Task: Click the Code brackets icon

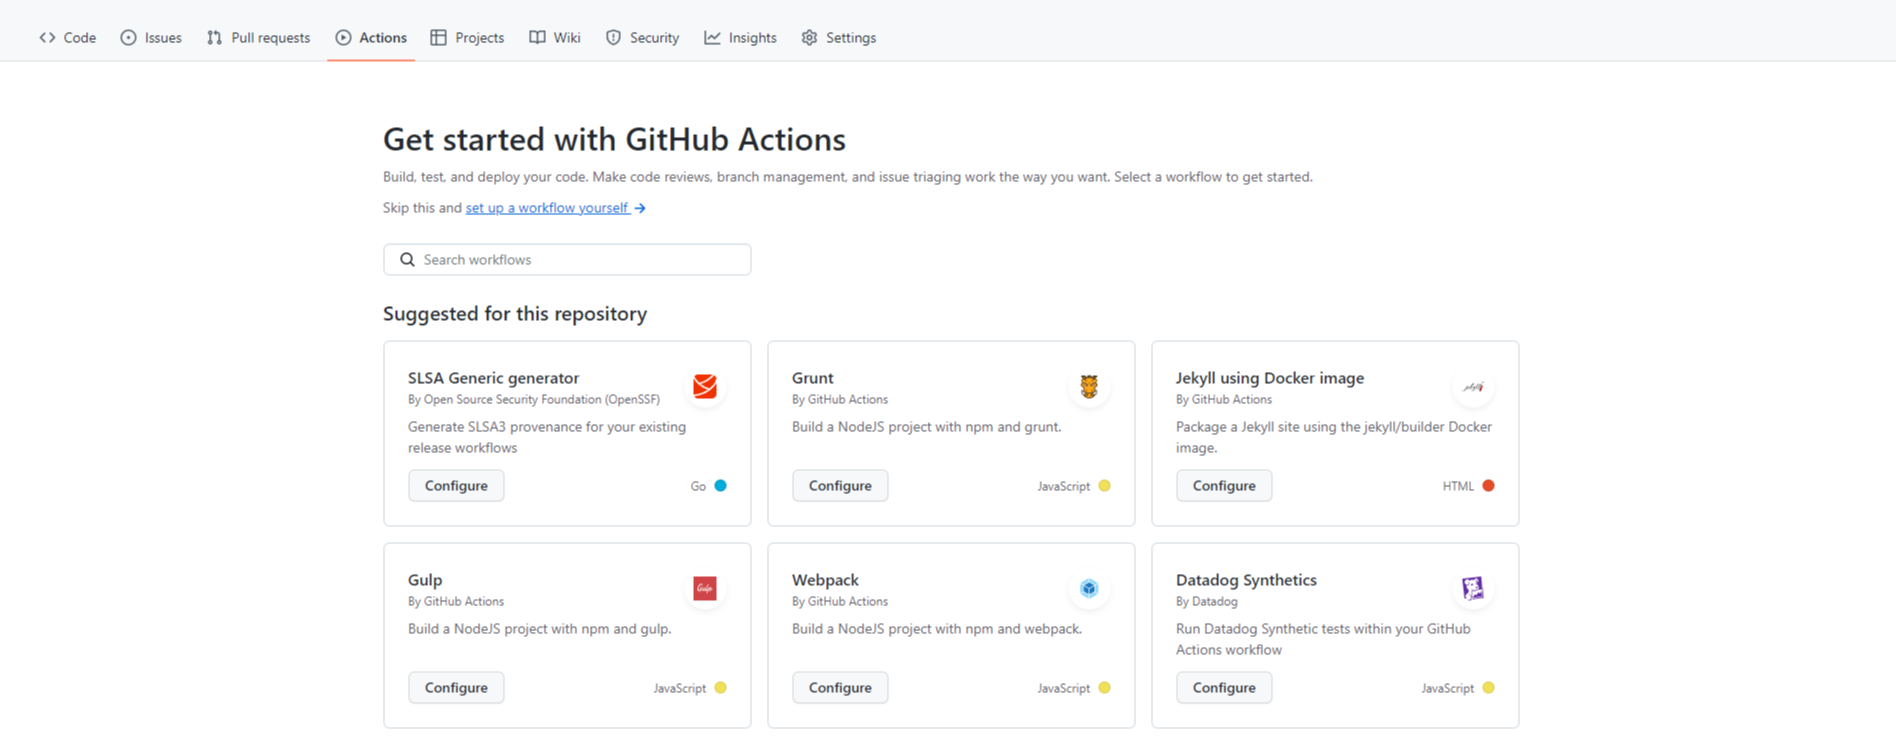Action: click(47, 37)
